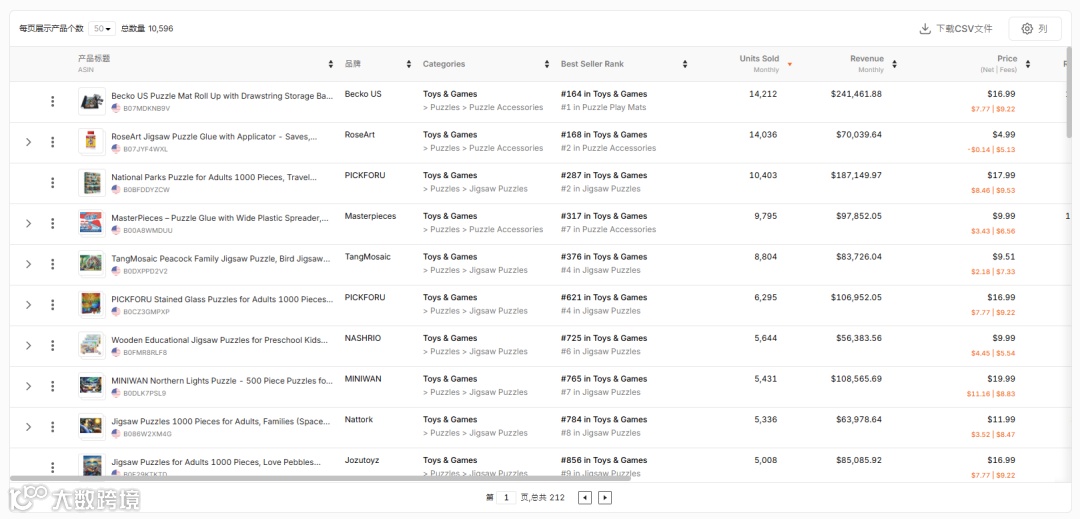This screenshot has width=1080, height=519.
Task: Sort by product title column arrows
Action: 331,64
